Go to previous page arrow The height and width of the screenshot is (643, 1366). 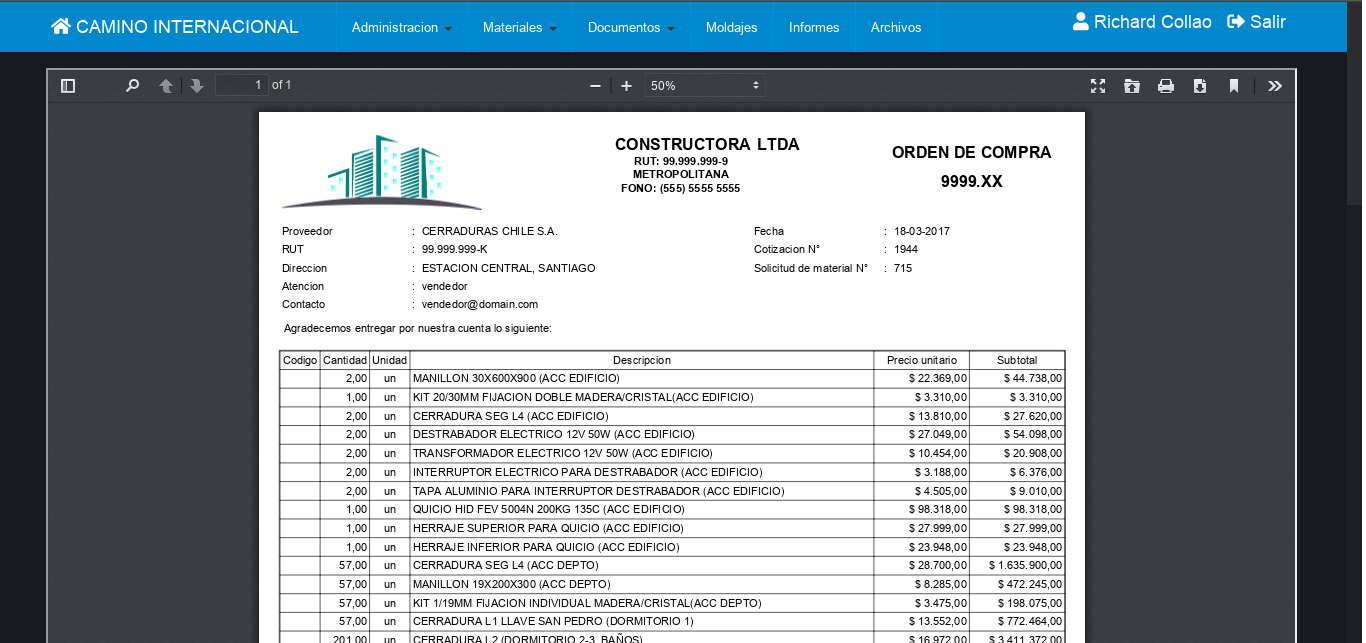coord(166,86)
